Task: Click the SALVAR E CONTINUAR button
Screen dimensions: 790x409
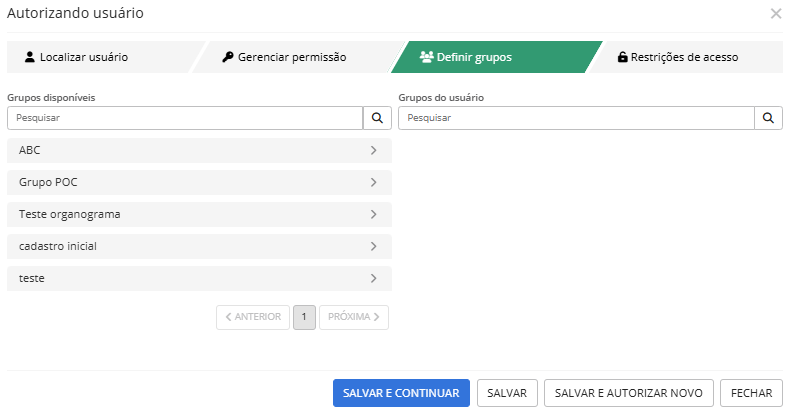Action: point(401,393)
